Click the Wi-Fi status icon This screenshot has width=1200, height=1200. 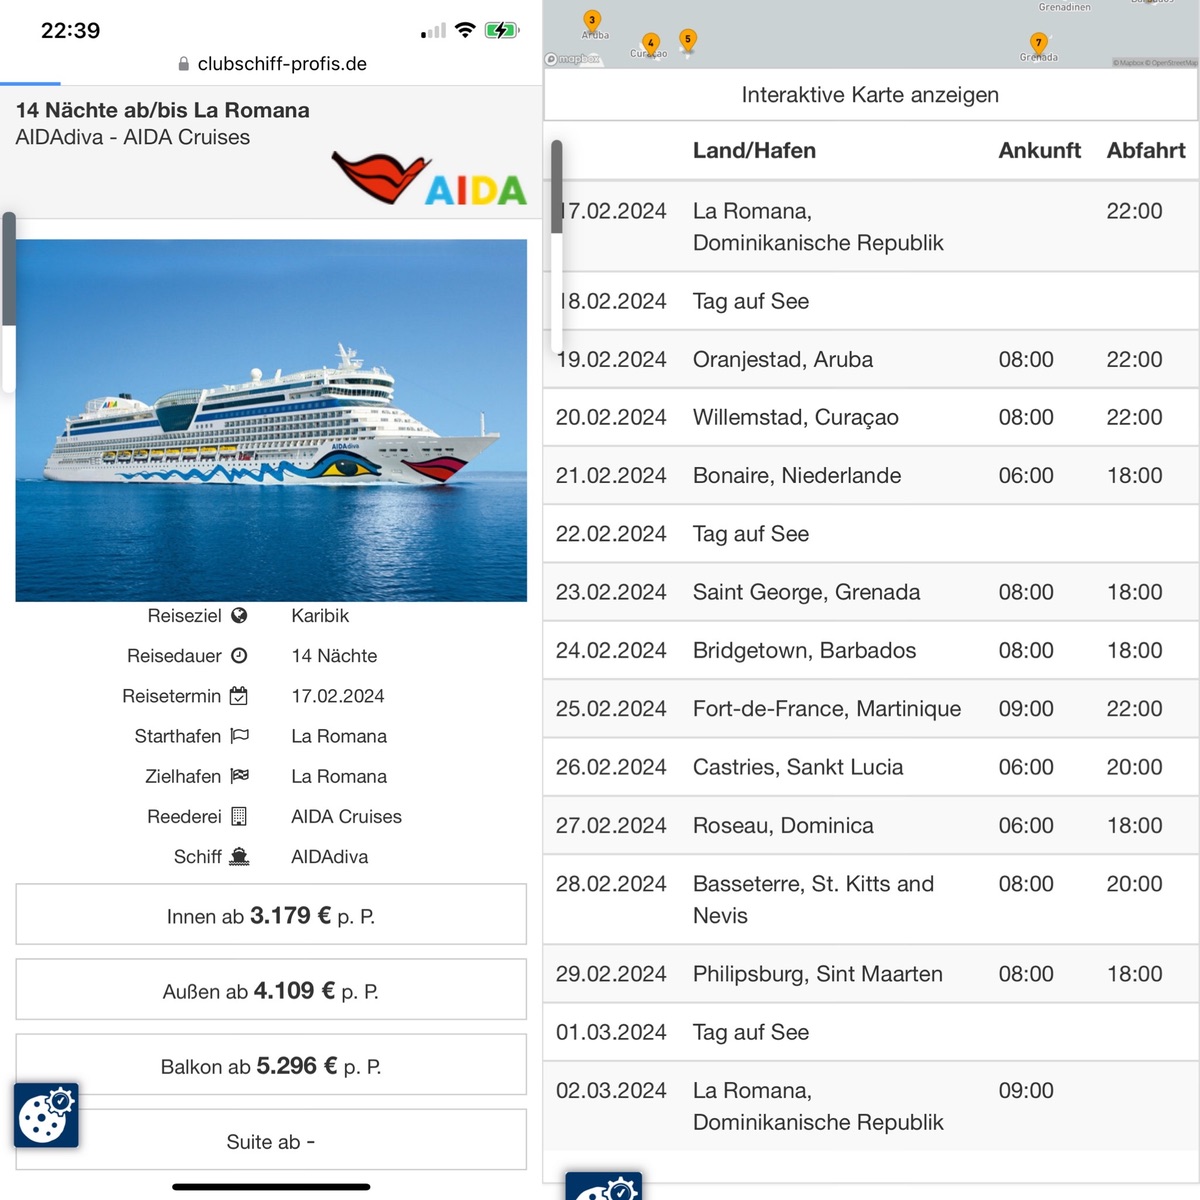tap(464, 30)
